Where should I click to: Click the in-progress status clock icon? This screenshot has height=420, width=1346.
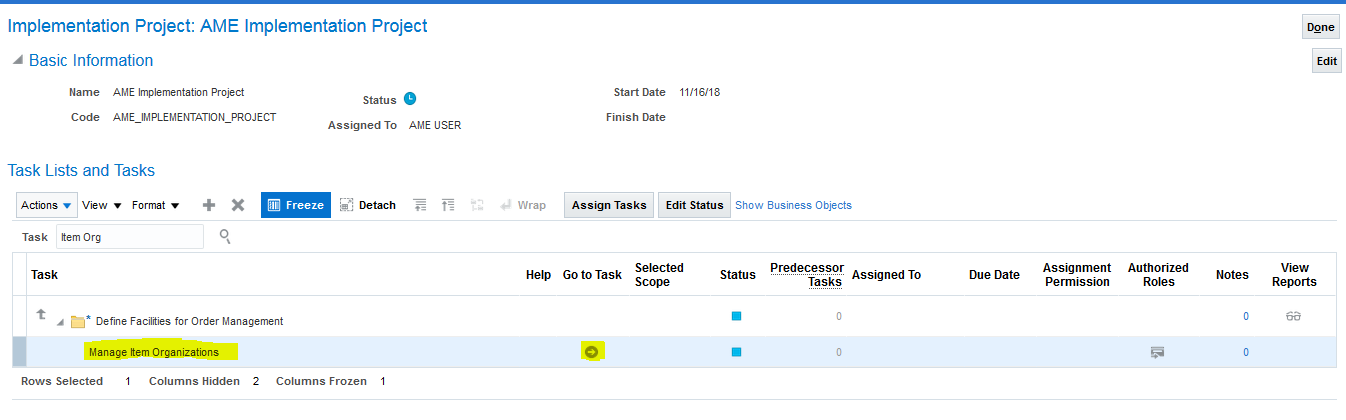pyautogui.click(x=409, y=99)
